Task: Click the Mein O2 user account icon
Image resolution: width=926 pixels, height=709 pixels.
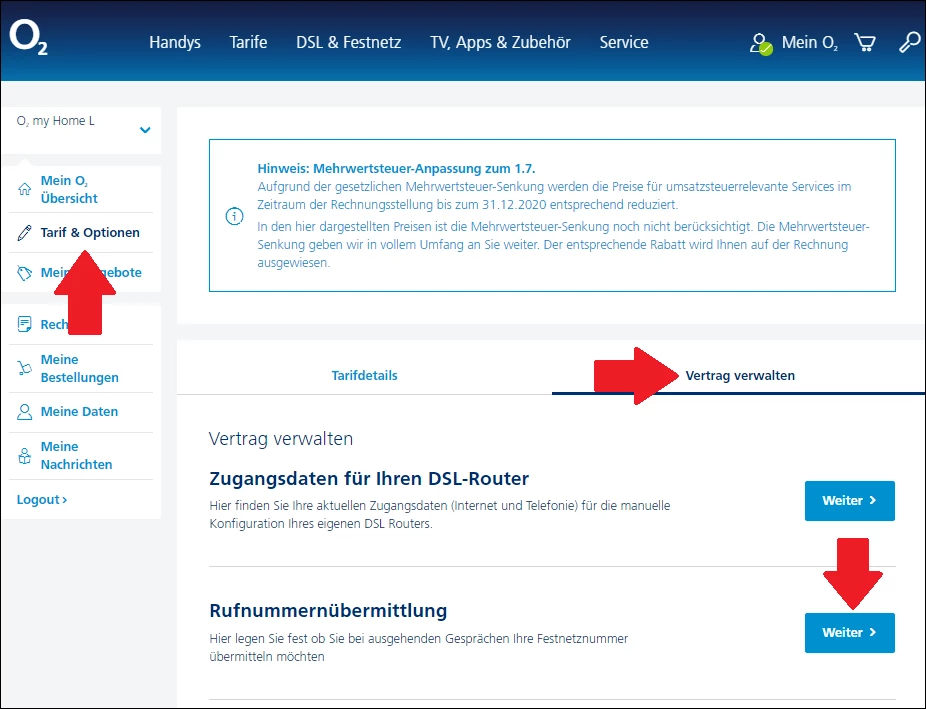Action: click(761, 44)
